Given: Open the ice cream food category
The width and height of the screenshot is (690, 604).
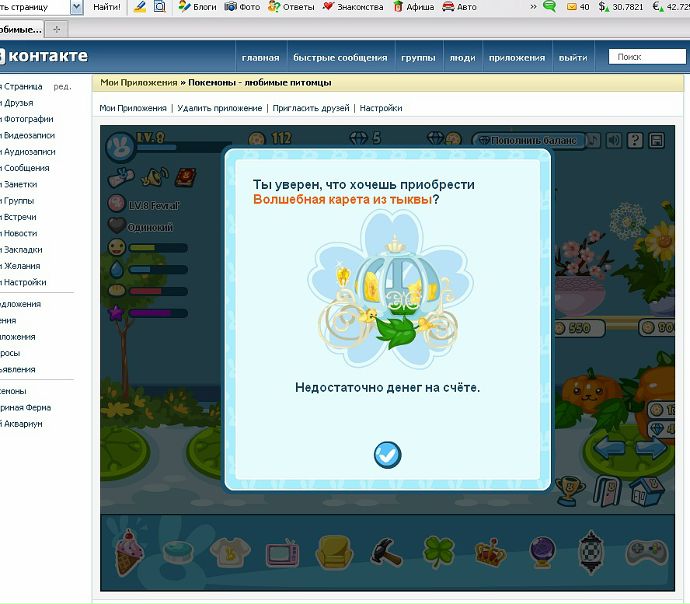Looking at the screenshot, I should 130,551.
